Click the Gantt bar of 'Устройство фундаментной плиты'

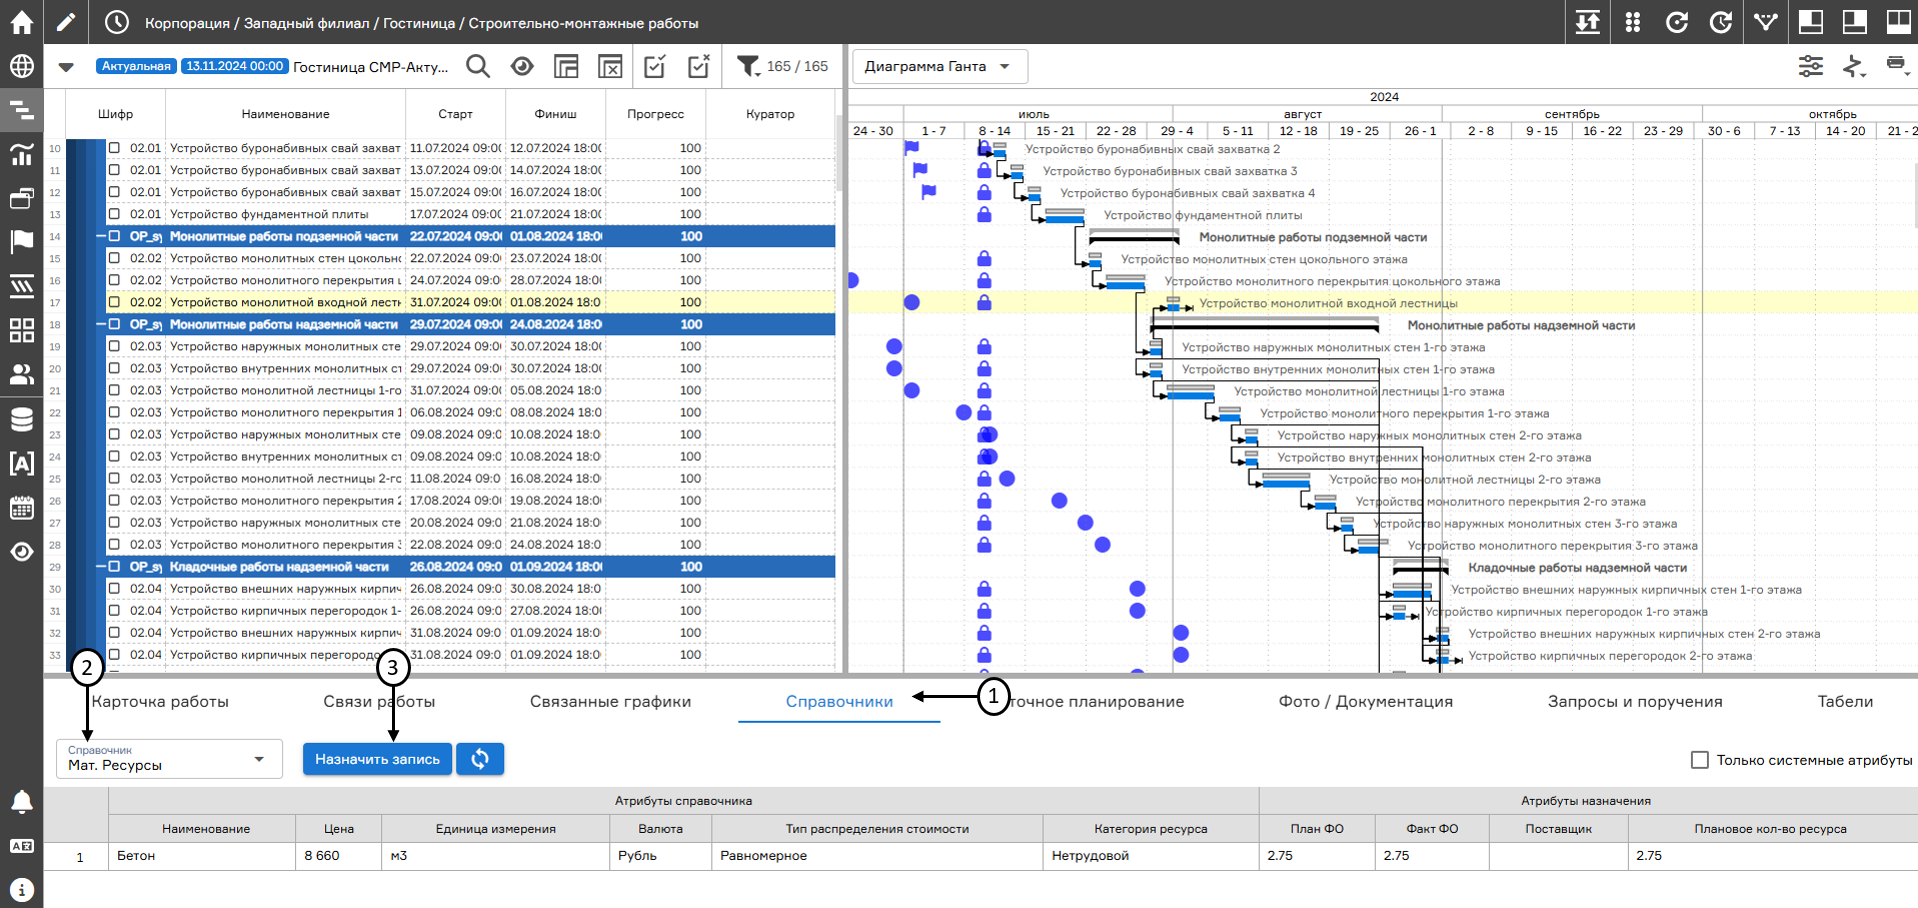tap(1064, 219)
